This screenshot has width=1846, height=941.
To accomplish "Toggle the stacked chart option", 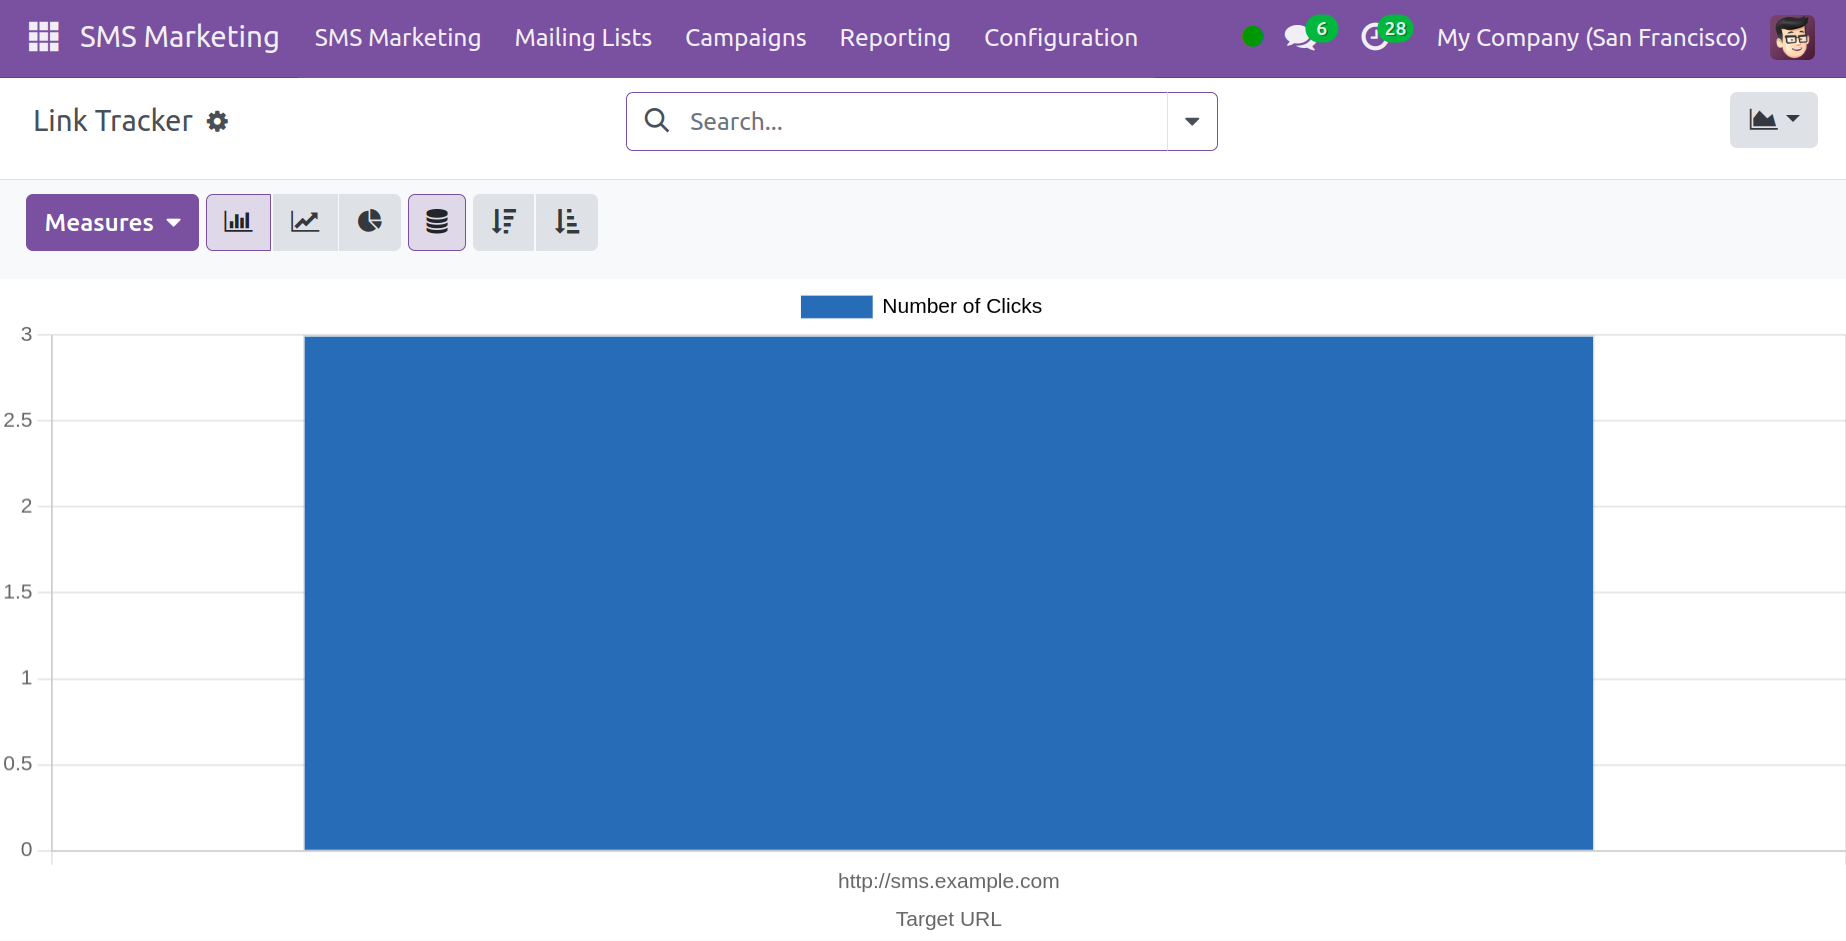I will (437, 222).
